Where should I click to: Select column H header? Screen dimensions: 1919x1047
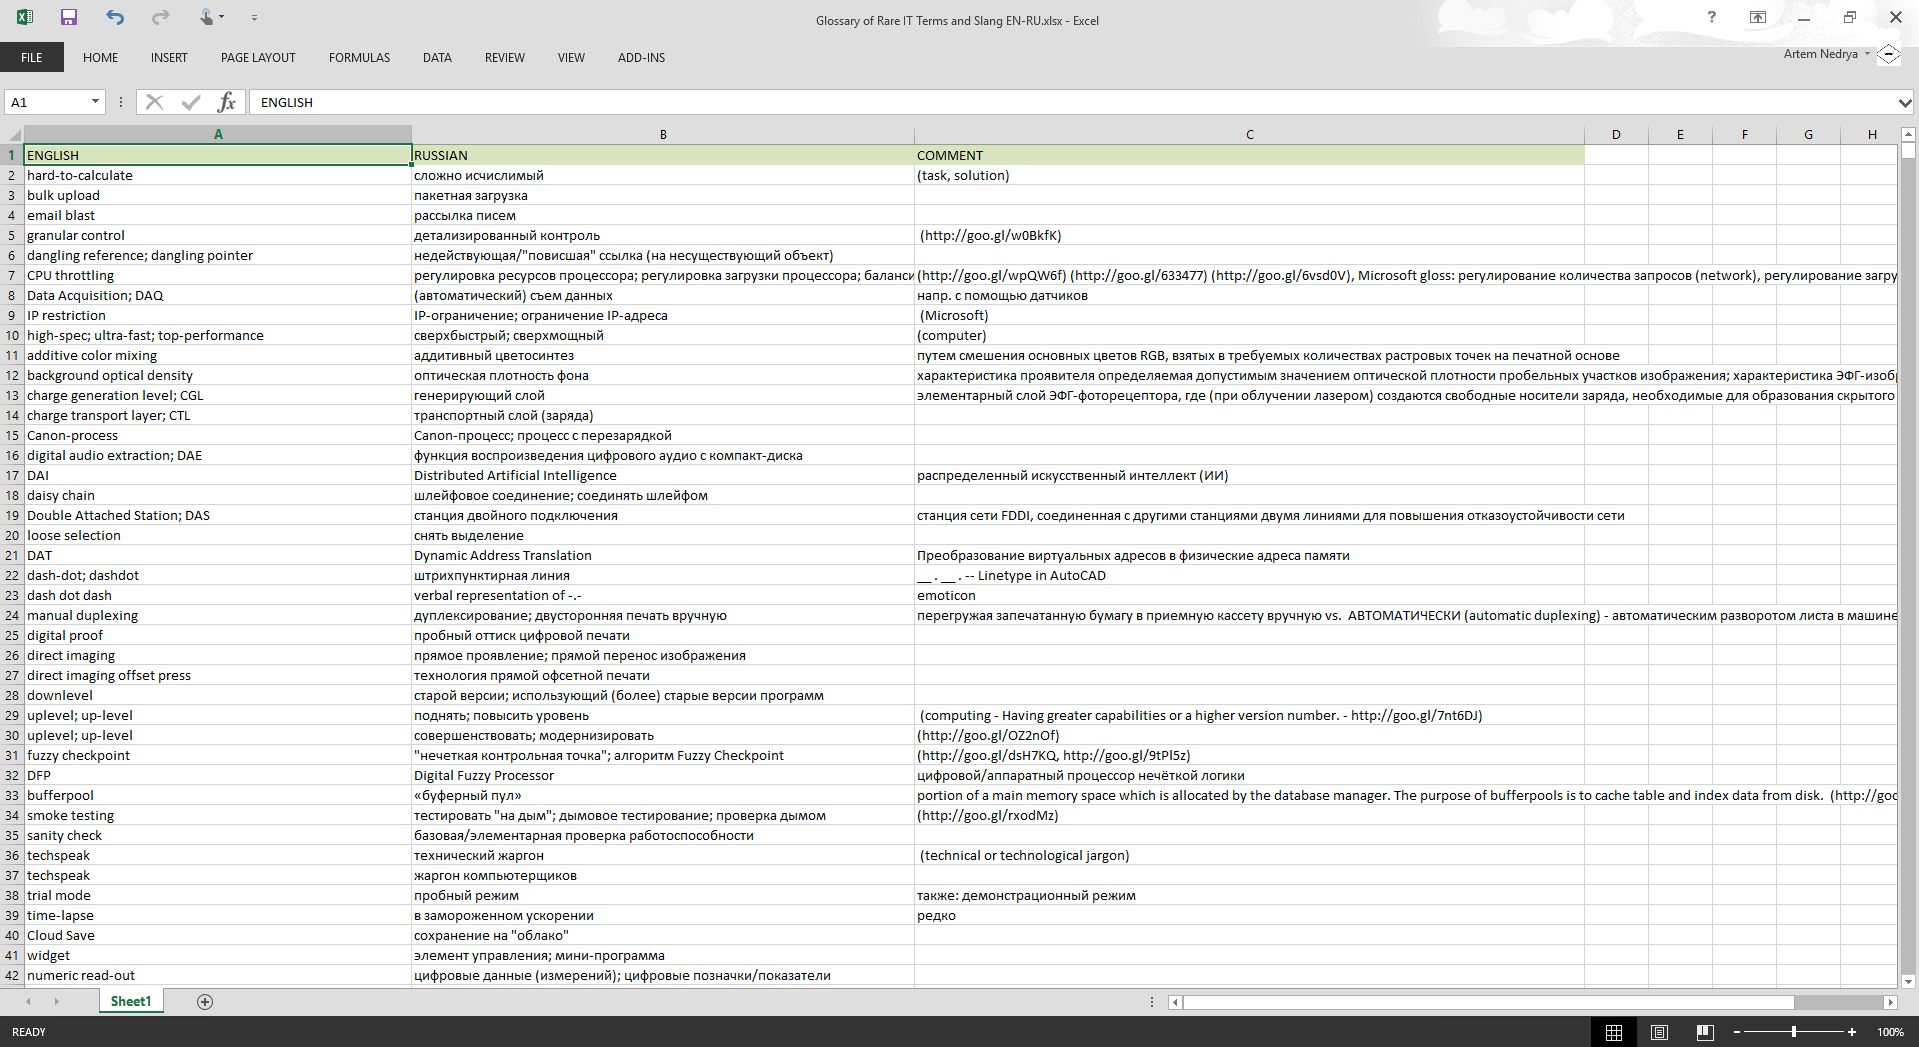[x=1871, y=134]
